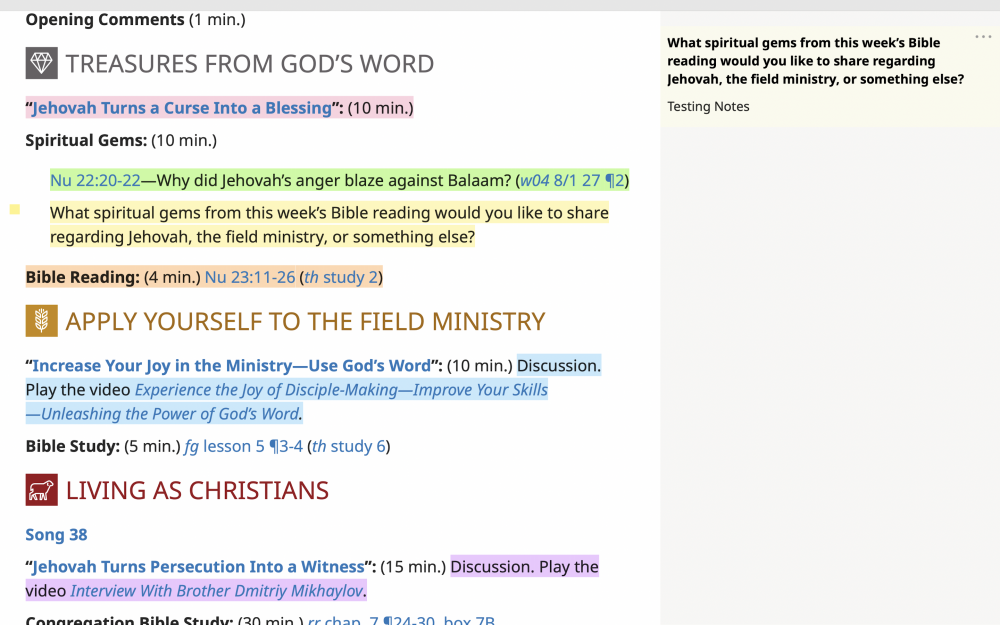Image resolution: width=1000 pixels, height=625 pixels.
Task: Click the "Testing Notes" note text
Action: (708, 107)
